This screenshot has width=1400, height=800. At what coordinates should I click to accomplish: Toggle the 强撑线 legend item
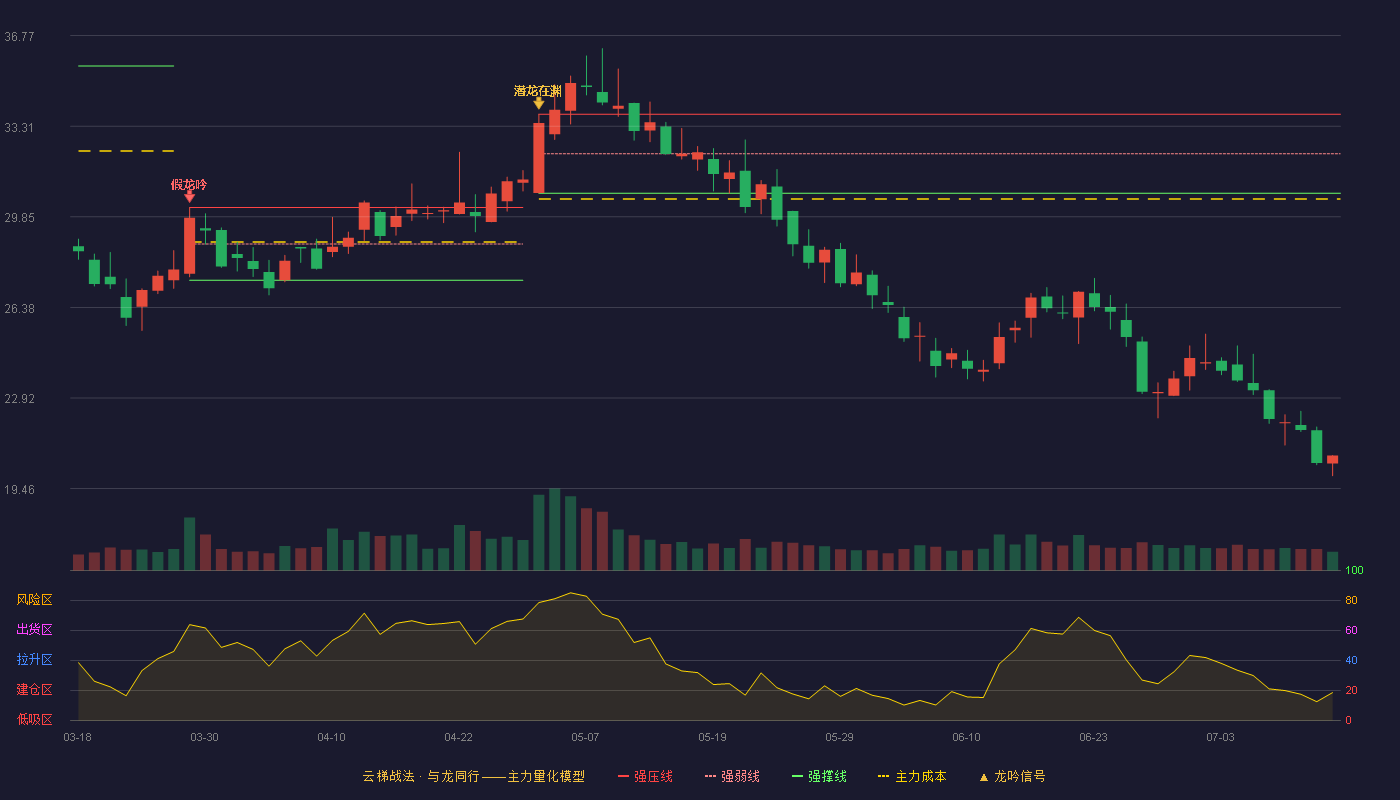pos(819,776)
